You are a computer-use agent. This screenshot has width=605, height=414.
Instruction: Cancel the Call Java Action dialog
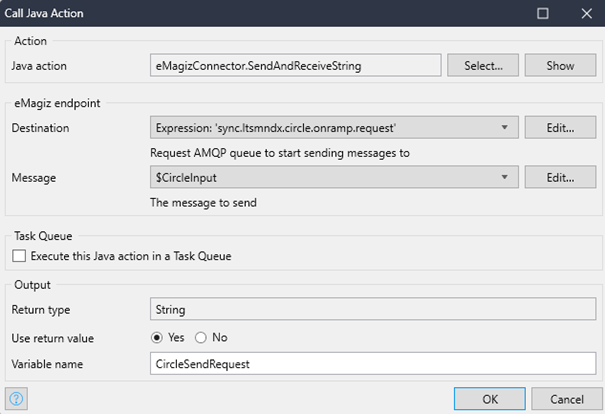tap(567, 399)
